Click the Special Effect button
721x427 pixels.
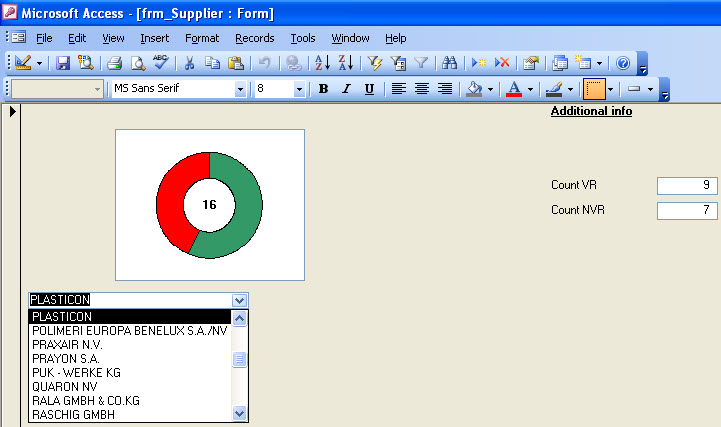(x=634, y=89)
